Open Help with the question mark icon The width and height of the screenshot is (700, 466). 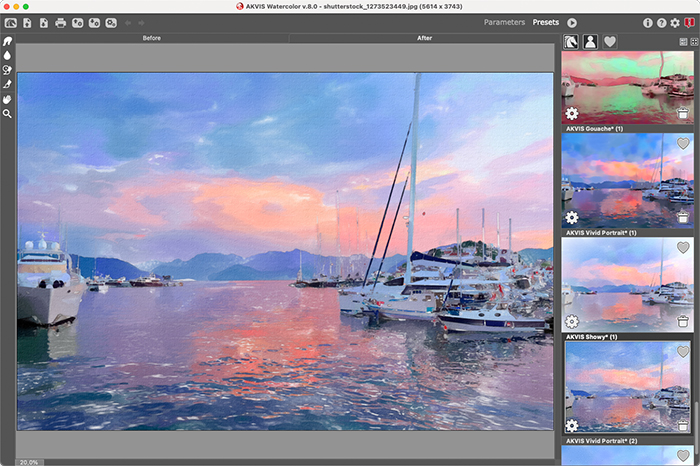[662, 22]
